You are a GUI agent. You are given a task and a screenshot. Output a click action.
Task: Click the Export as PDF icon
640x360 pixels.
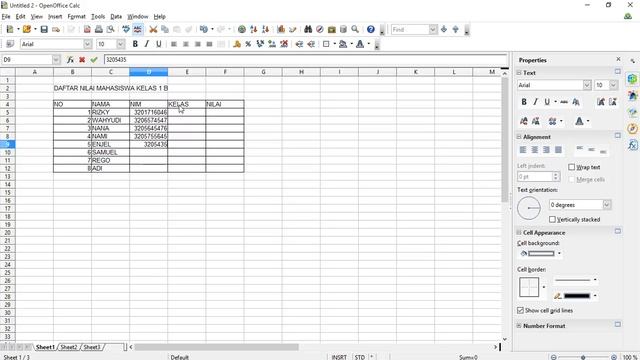coord(87,29)
